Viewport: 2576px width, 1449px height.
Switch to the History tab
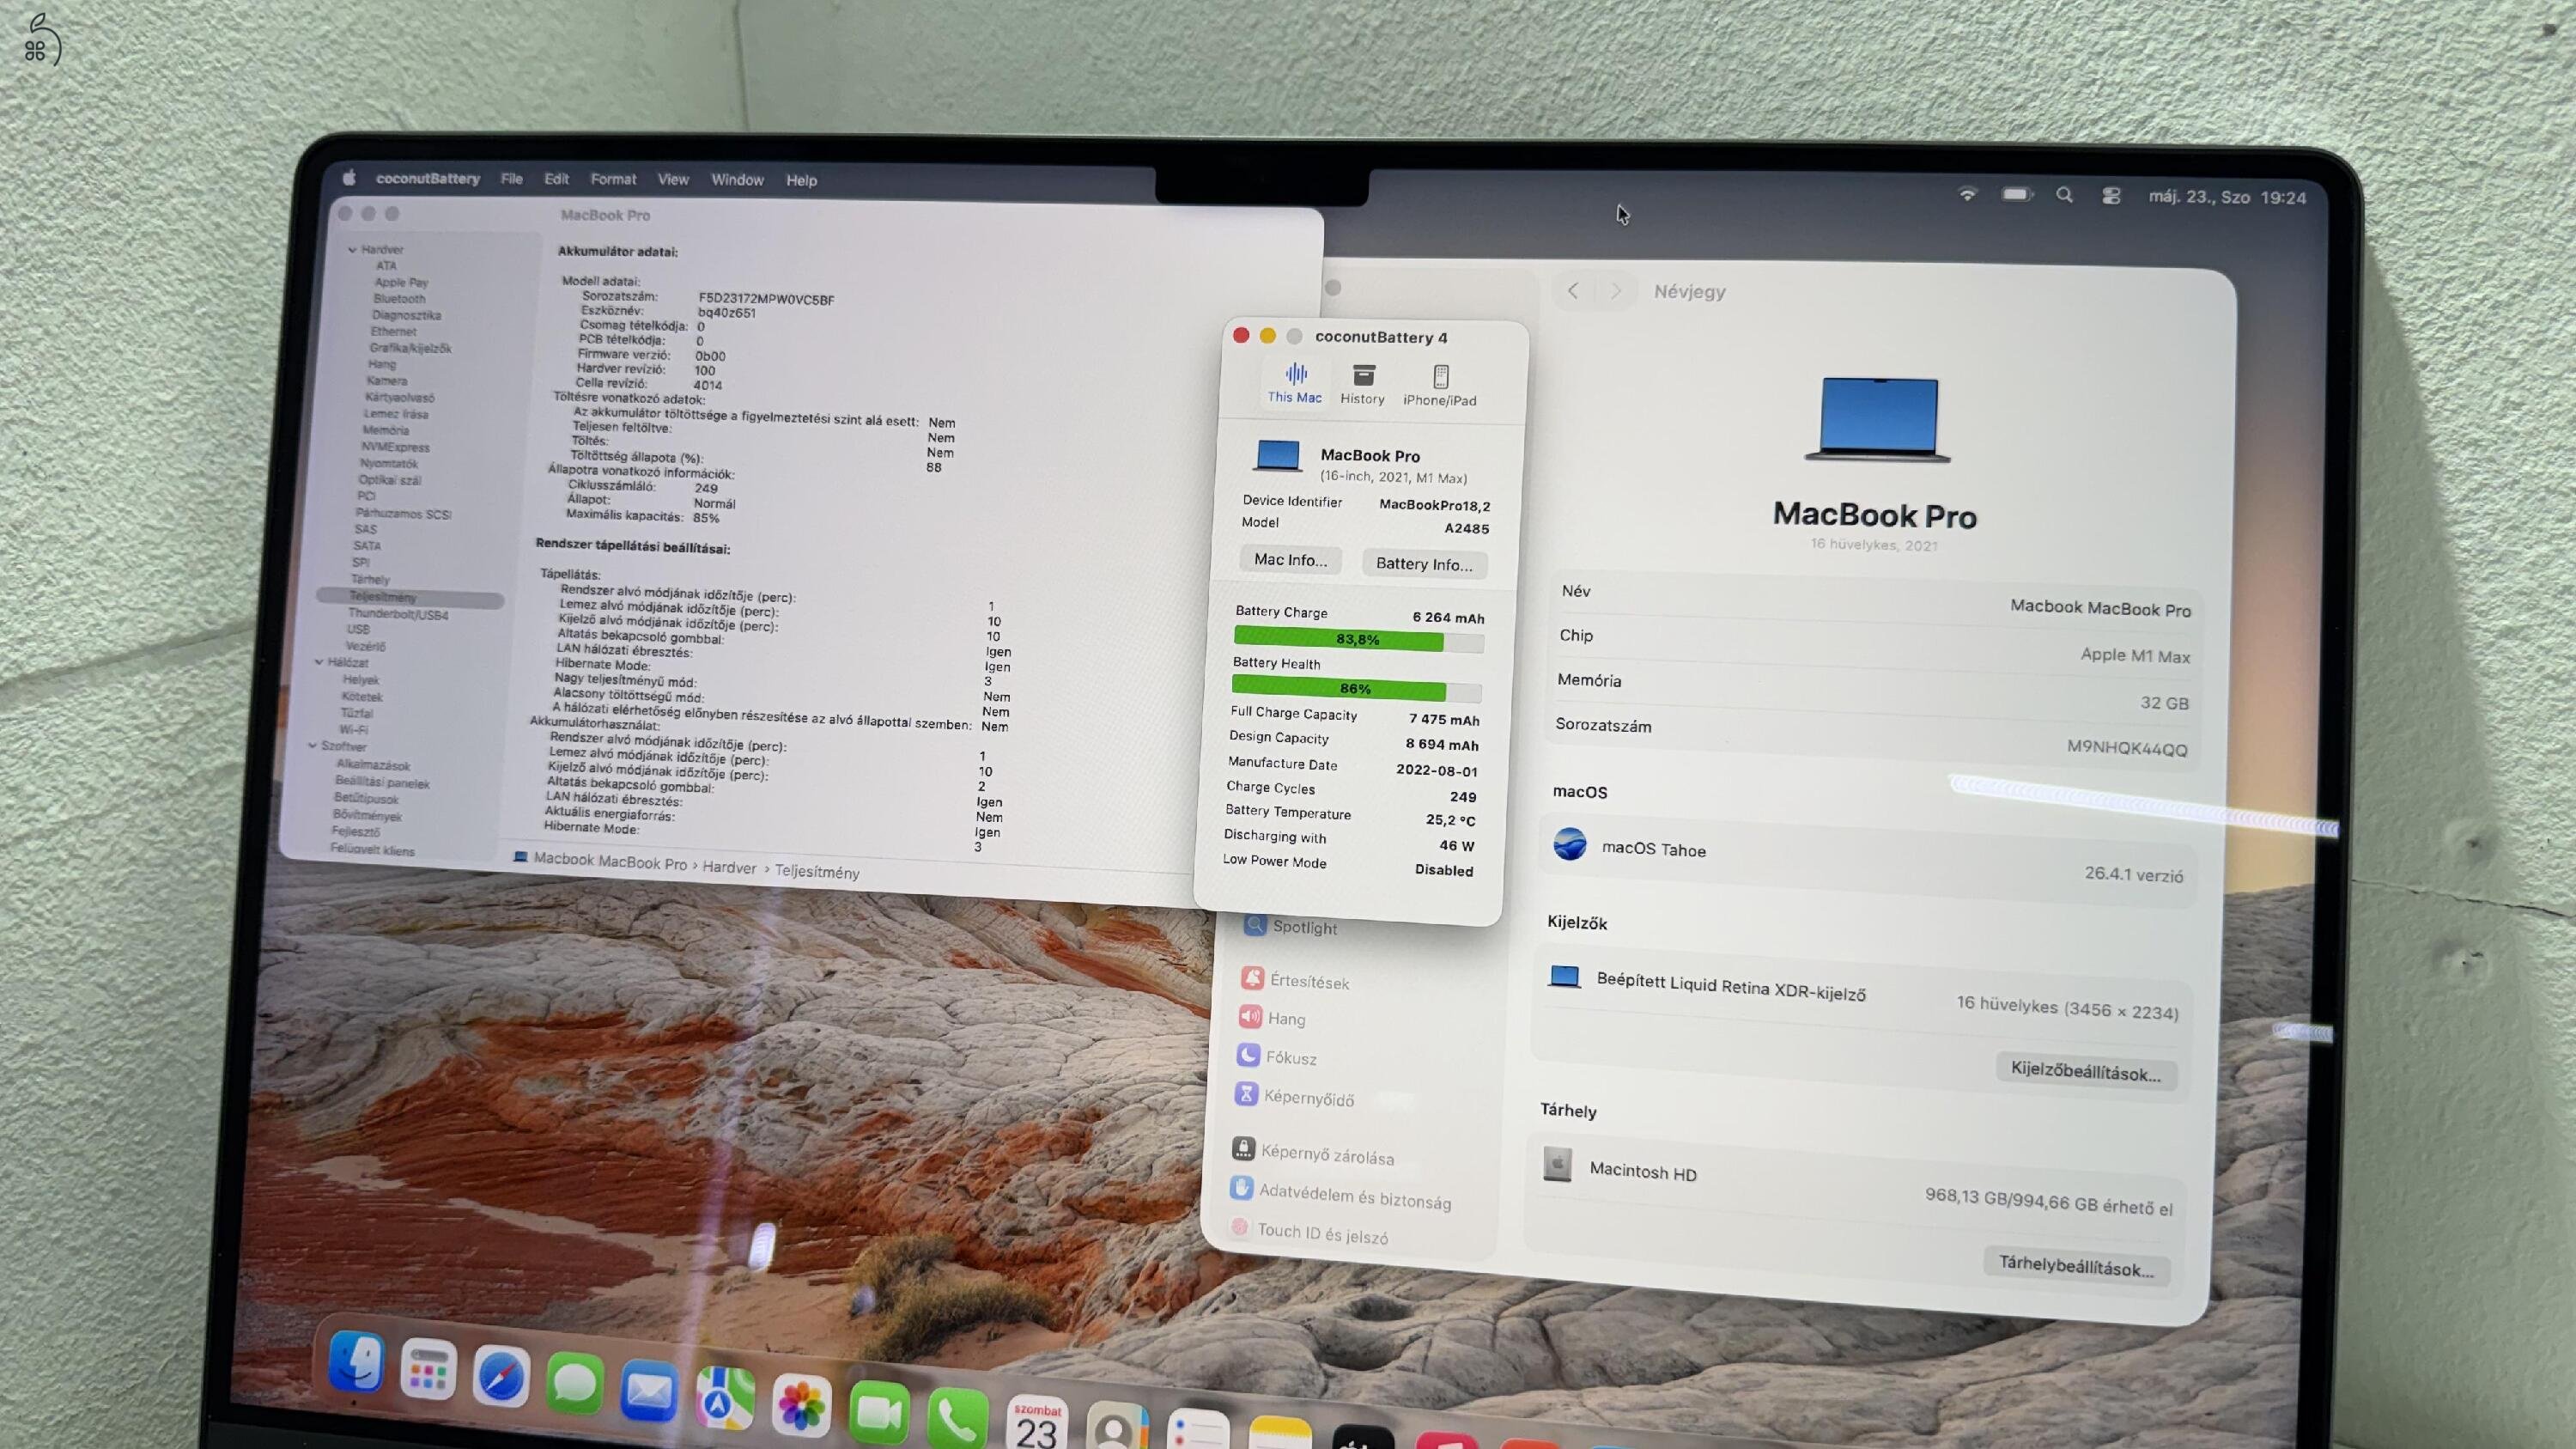pos(1363,385)
